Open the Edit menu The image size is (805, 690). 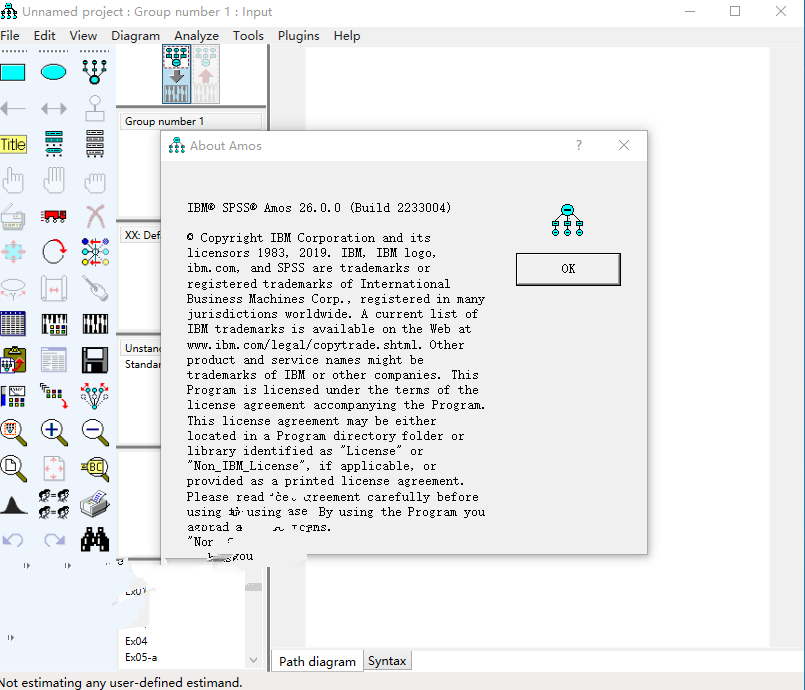coord(45,36)
